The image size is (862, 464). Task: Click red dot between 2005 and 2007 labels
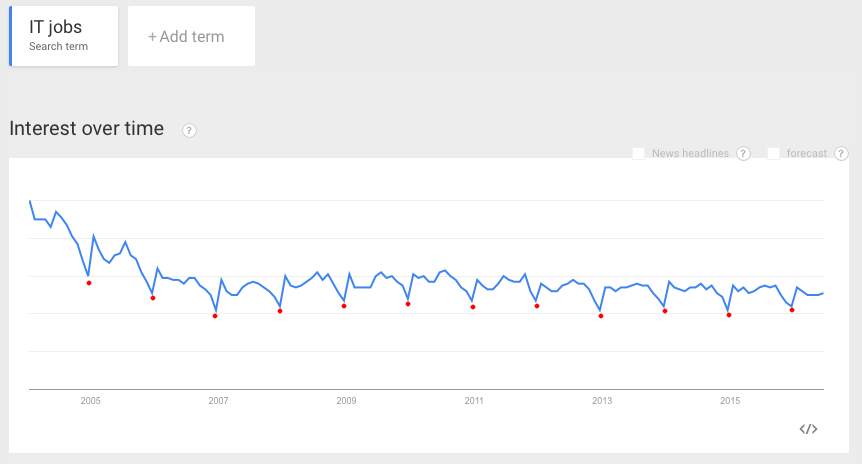click(x=153, y=298)
